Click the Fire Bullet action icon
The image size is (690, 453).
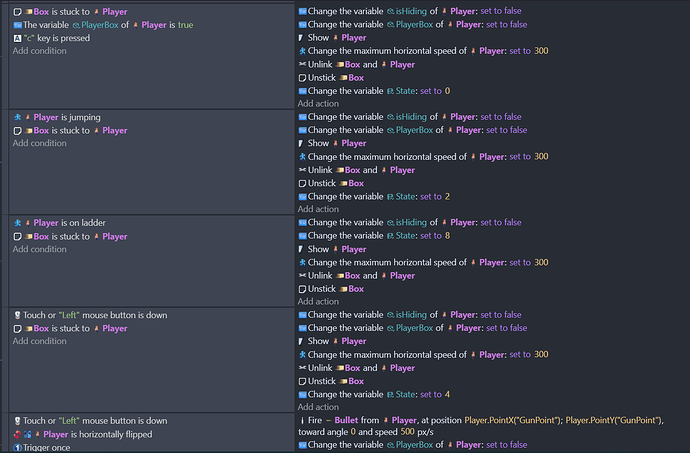coord(303,421)
